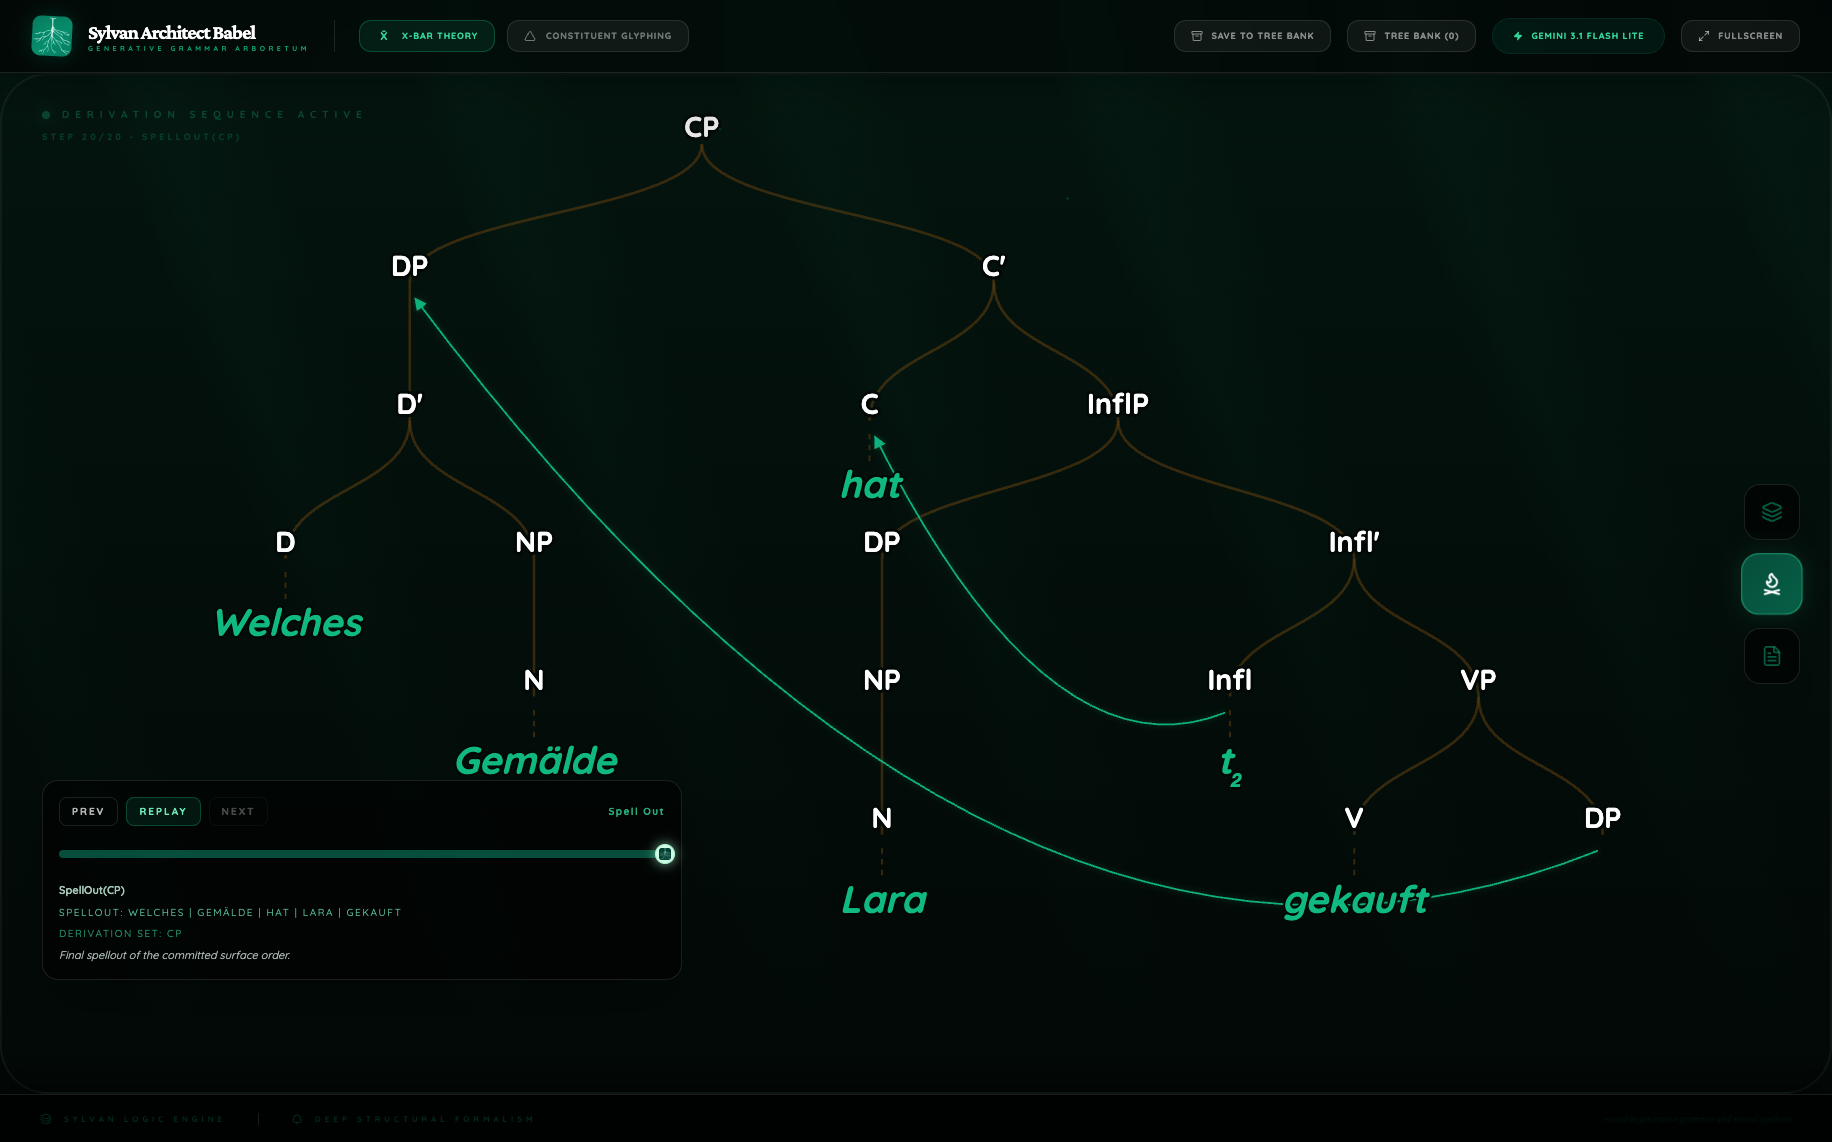Select the CP root node
The height and width of the screenshot is (1142, 1832).
701,127
